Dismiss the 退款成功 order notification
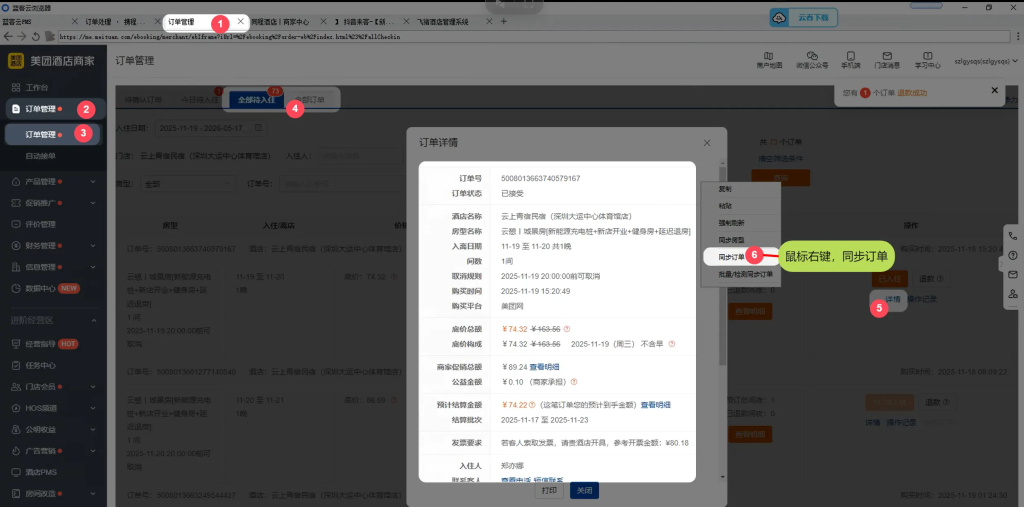 (x=994, y=90)
